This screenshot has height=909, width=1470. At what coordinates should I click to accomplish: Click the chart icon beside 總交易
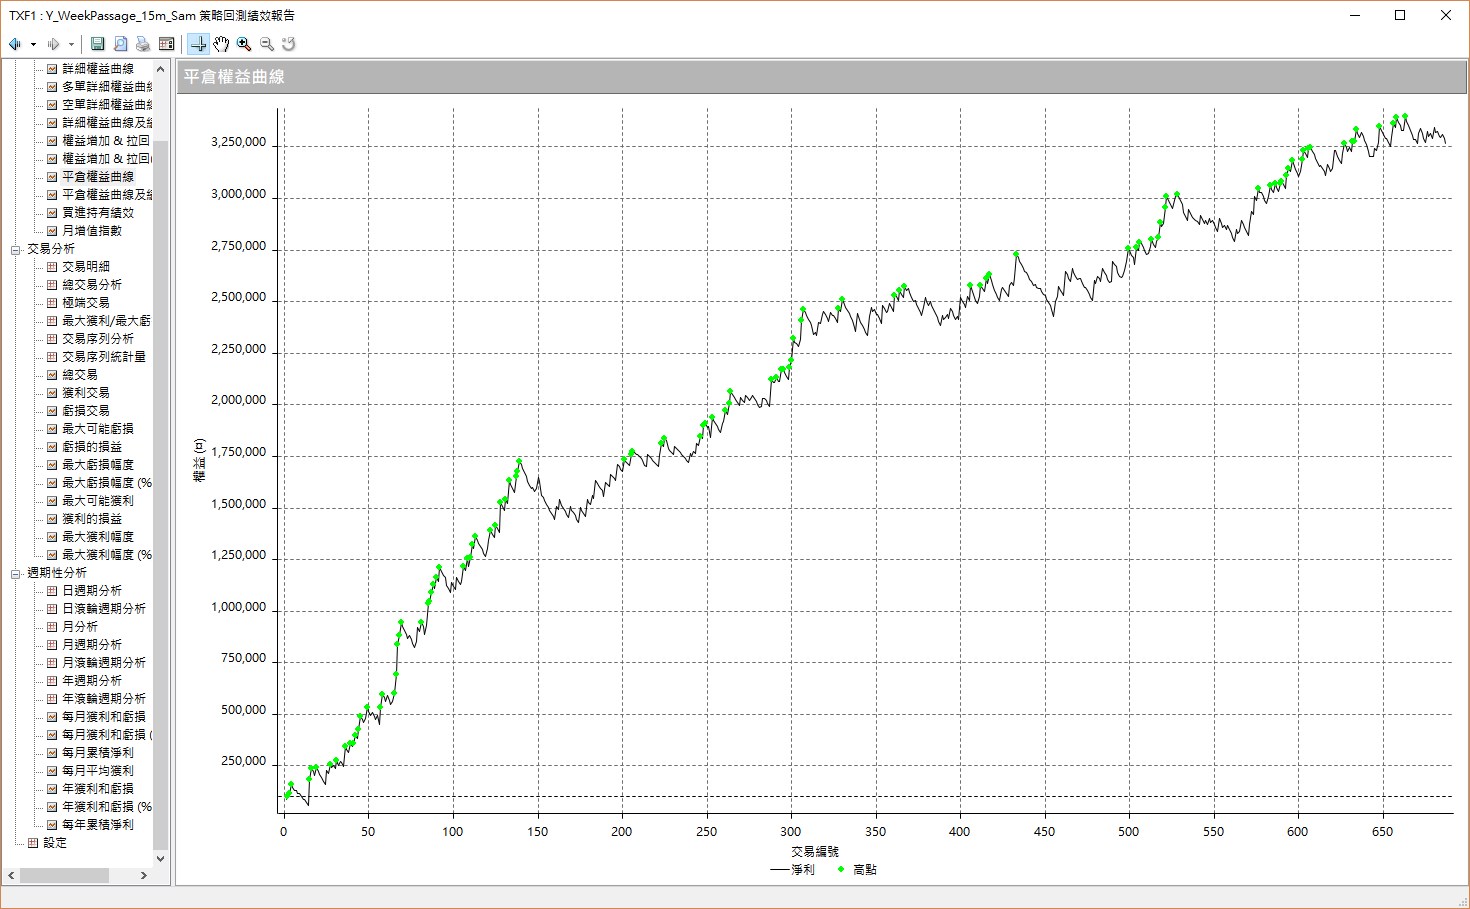[53, 375]
